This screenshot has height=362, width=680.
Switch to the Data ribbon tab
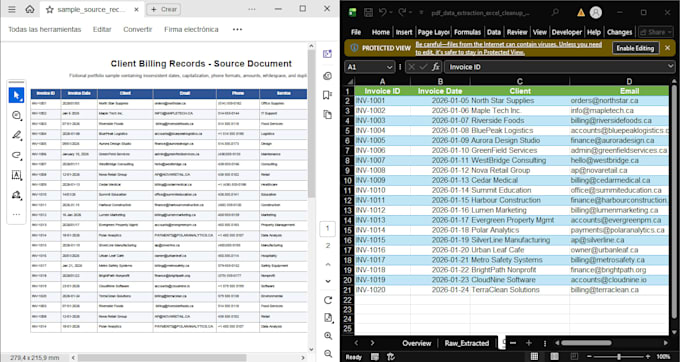(x=494, y=32)
